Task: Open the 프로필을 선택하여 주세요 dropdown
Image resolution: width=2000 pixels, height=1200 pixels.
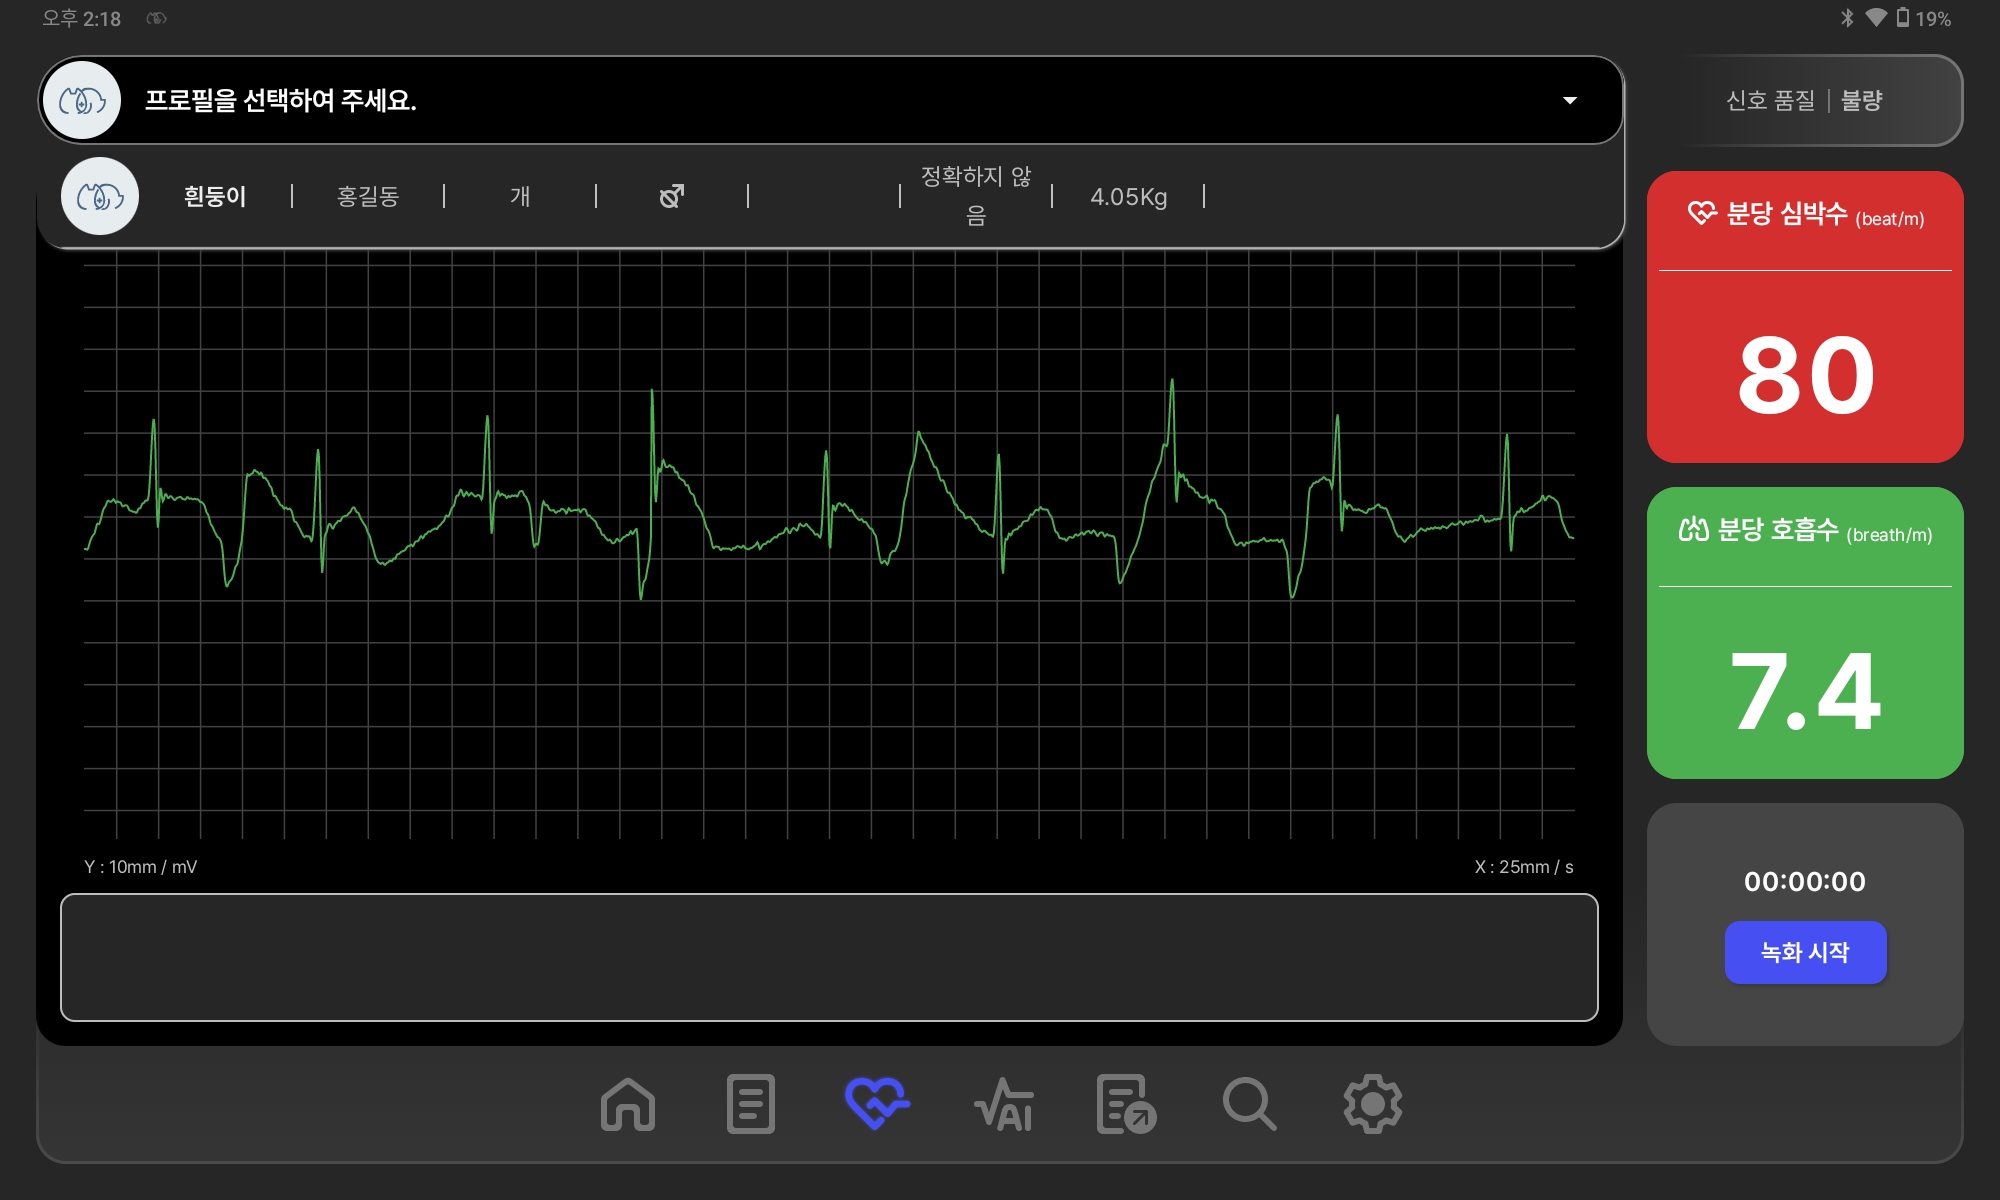Action: 830,100
